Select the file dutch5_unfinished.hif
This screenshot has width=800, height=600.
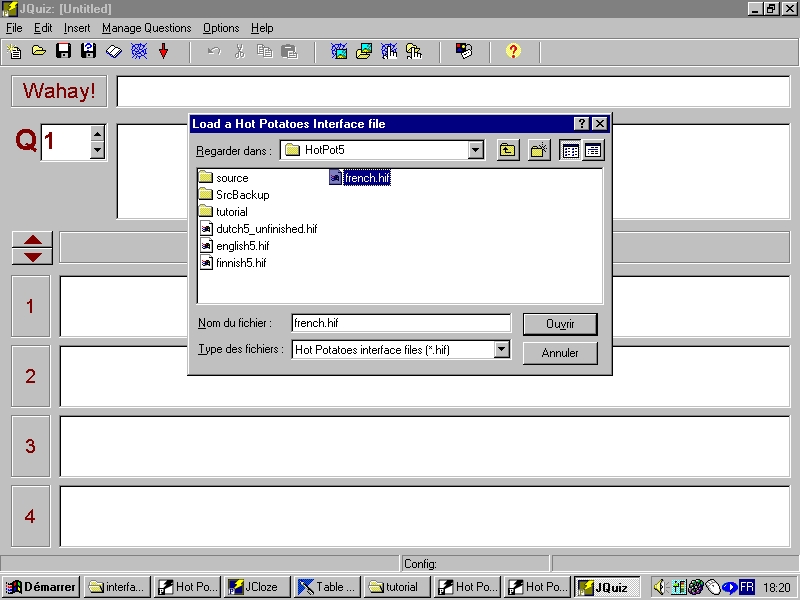click(259, 229)
